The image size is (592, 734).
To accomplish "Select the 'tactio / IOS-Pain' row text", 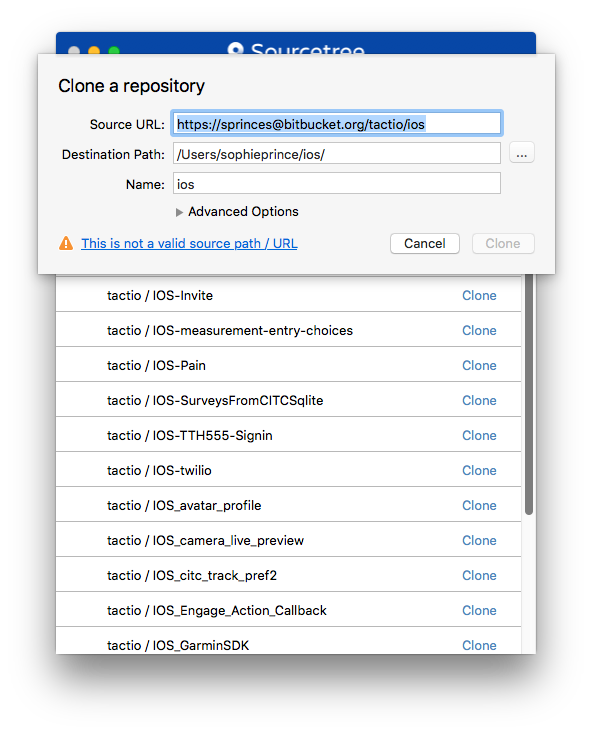I will point(156,366).
